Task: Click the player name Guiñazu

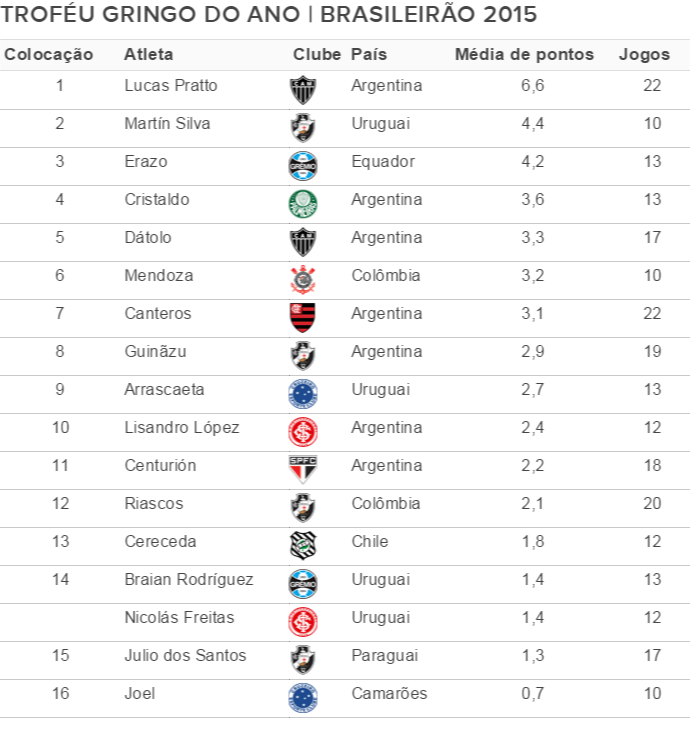Action: pyautogui.click(x=155, y=352)
